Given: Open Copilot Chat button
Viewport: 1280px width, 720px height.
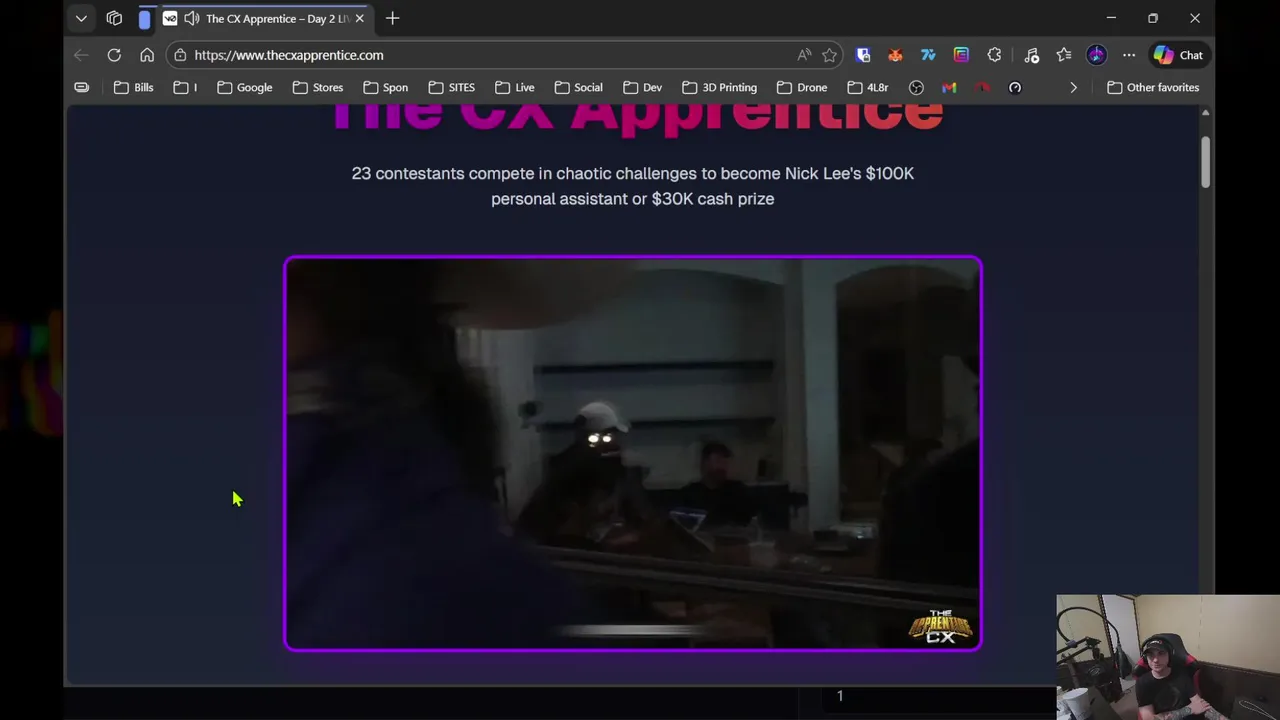Looking at the screenshot, I should coord(1179,55).
